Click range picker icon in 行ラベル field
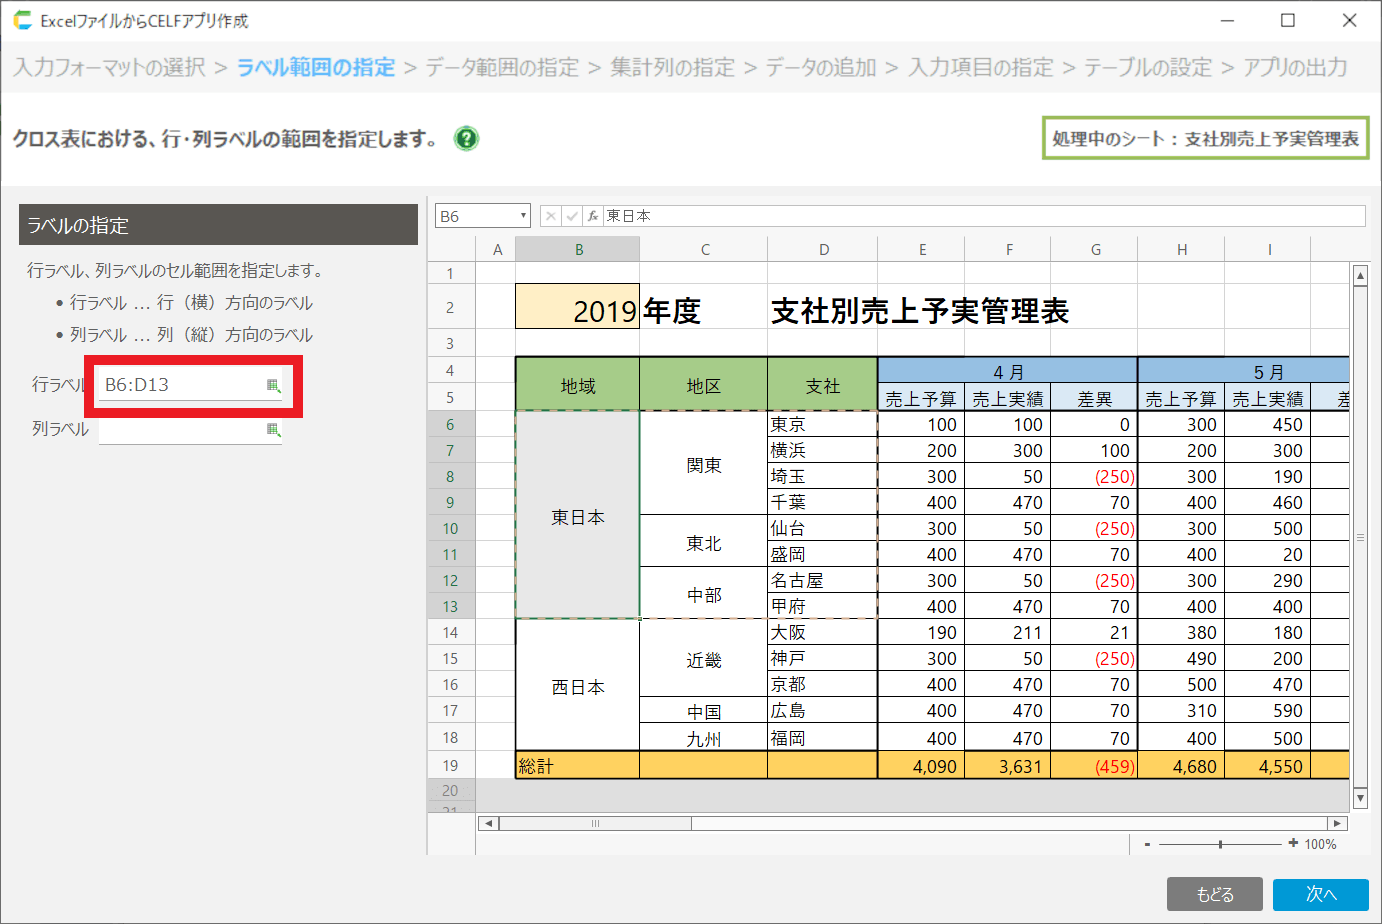1382x924 pixels. 273,385
